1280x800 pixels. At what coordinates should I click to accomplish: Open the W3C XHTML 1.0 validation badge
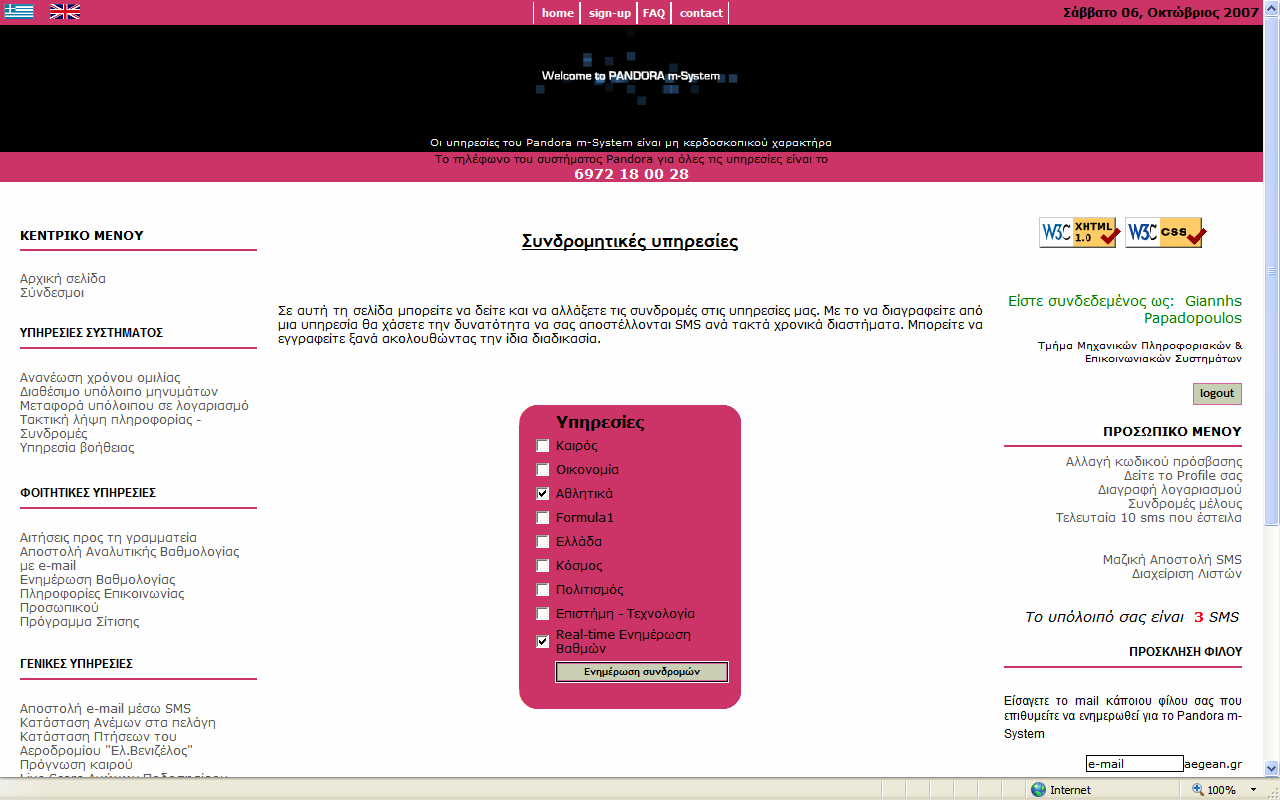coord(1079,232)
